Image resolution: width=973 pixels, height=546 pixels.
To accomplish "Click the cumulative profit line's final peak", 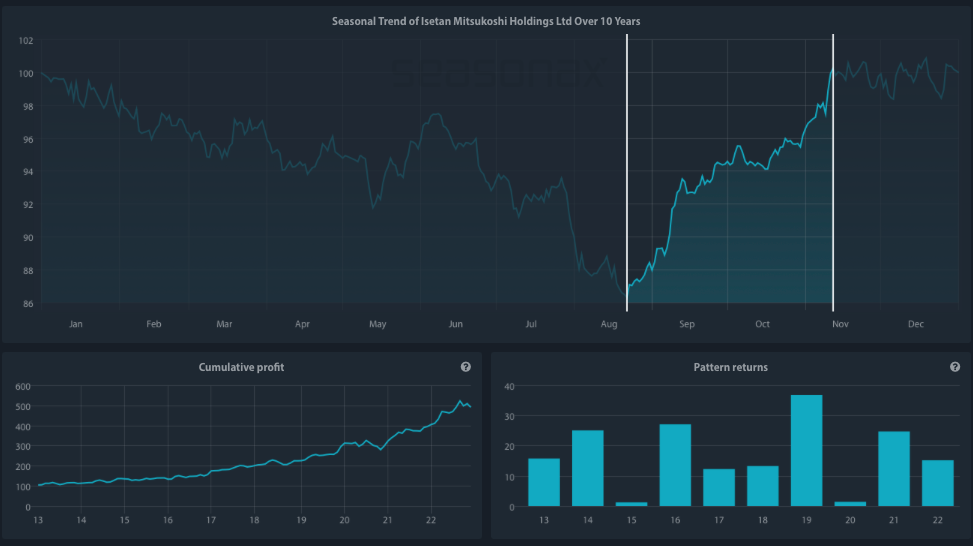I will 460,401.
